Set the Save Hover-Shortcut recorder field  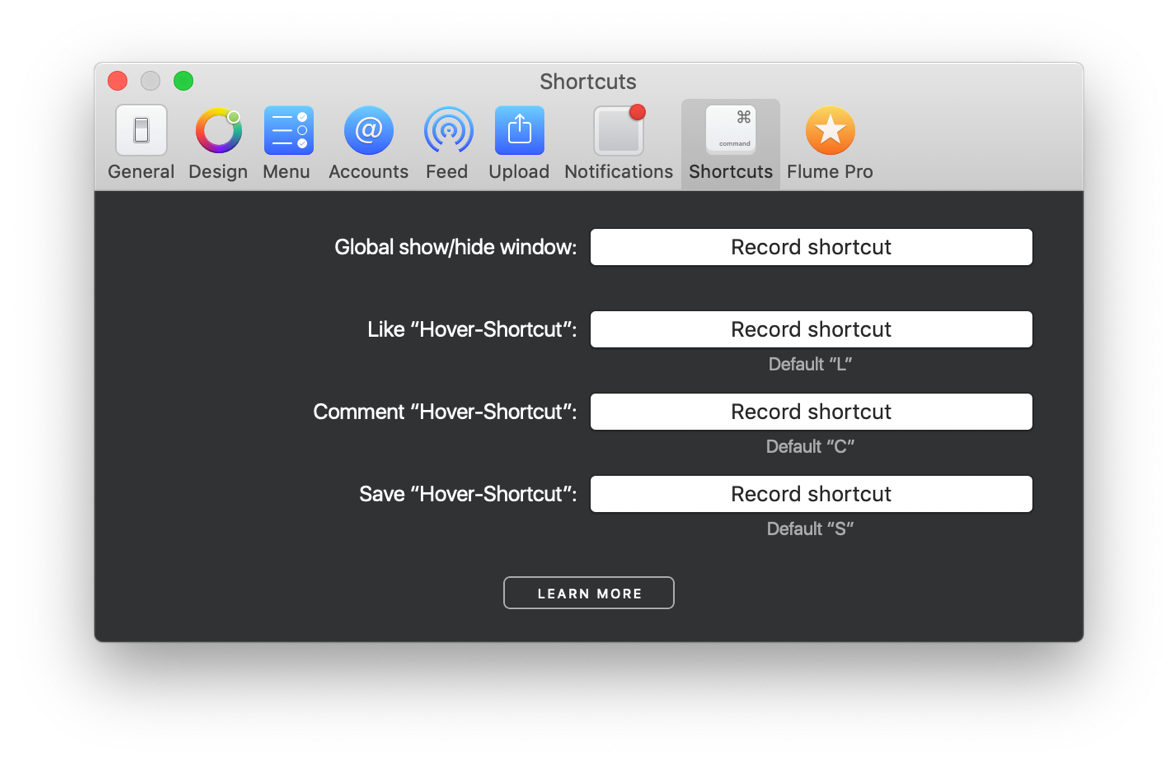811,494
